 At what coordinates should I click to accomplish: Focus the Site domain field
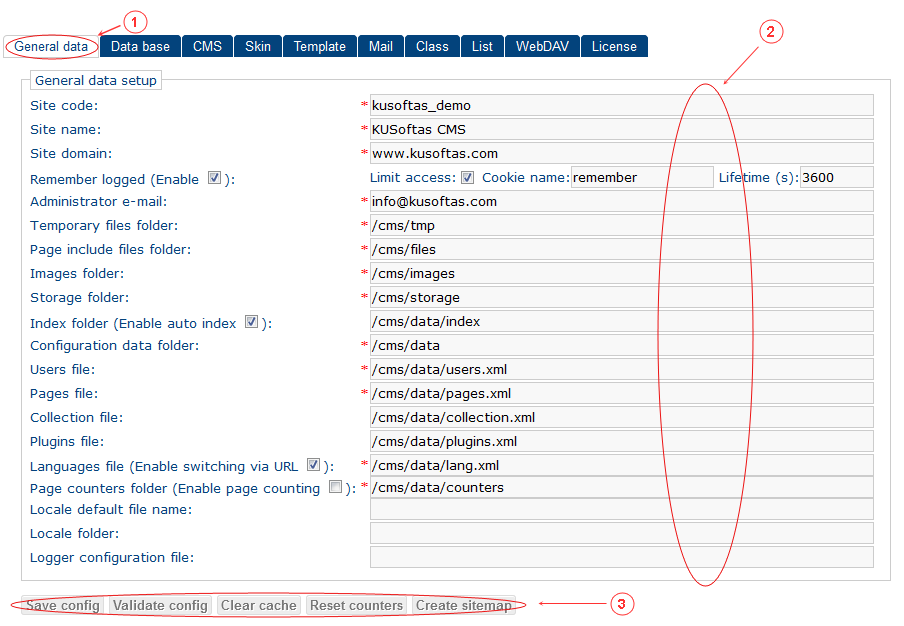coord(622,154)
